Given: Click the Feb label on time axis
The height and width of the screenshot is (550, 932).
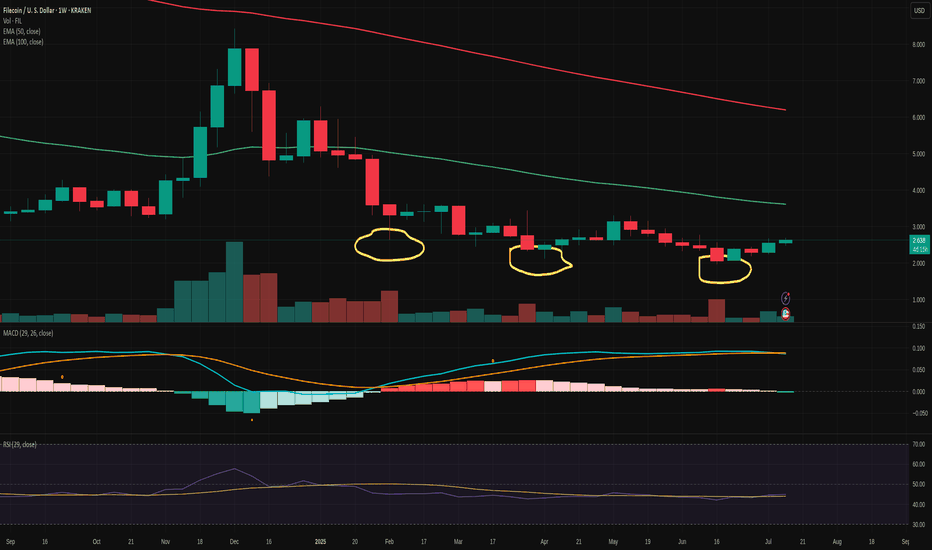Looking at the screenshot, I should point(389,542).
